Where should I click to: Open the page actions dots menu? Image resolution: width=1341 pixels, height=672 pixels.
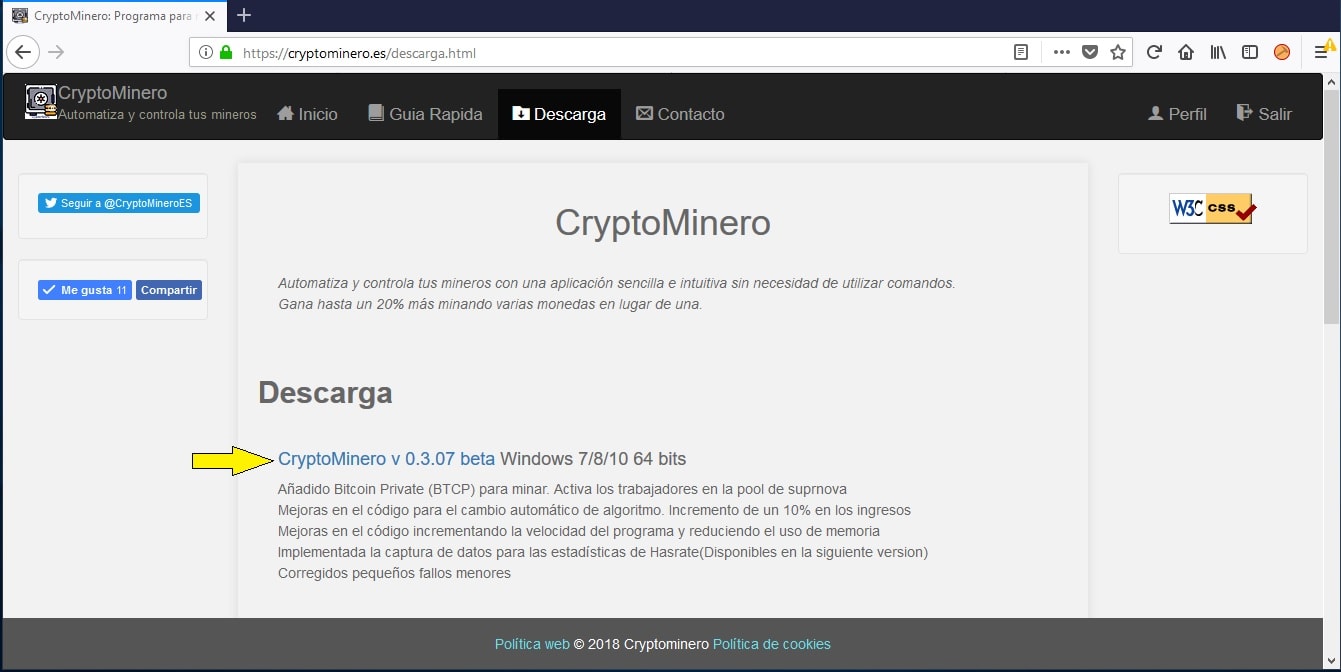tap(1061, 52)
